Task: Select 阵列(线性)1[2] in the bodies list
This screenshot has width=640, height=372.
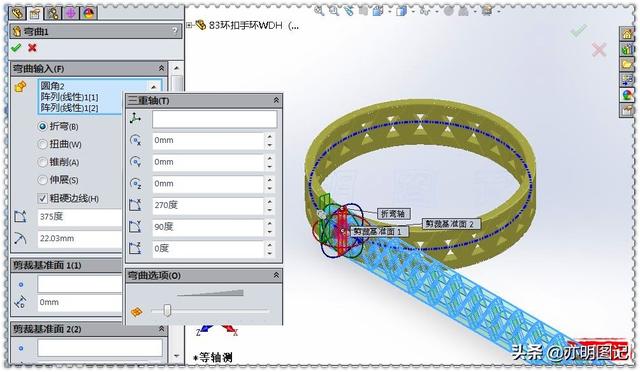Action: 69,108
